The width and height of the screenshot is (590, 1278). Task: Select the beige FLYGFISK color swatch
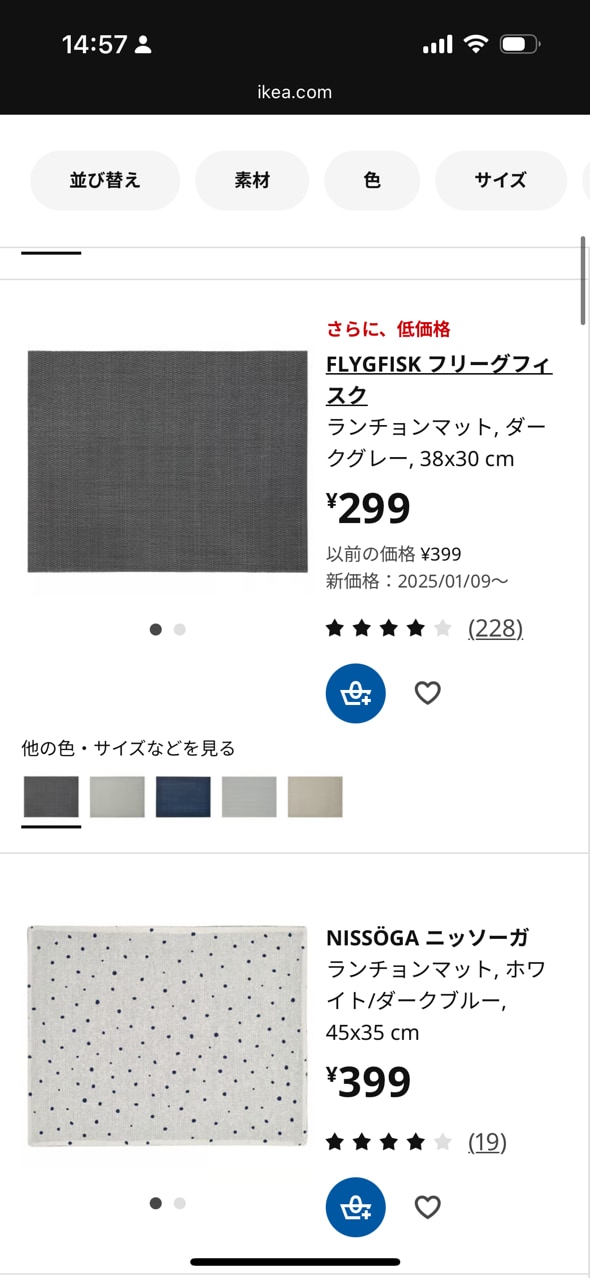point(315,797)
